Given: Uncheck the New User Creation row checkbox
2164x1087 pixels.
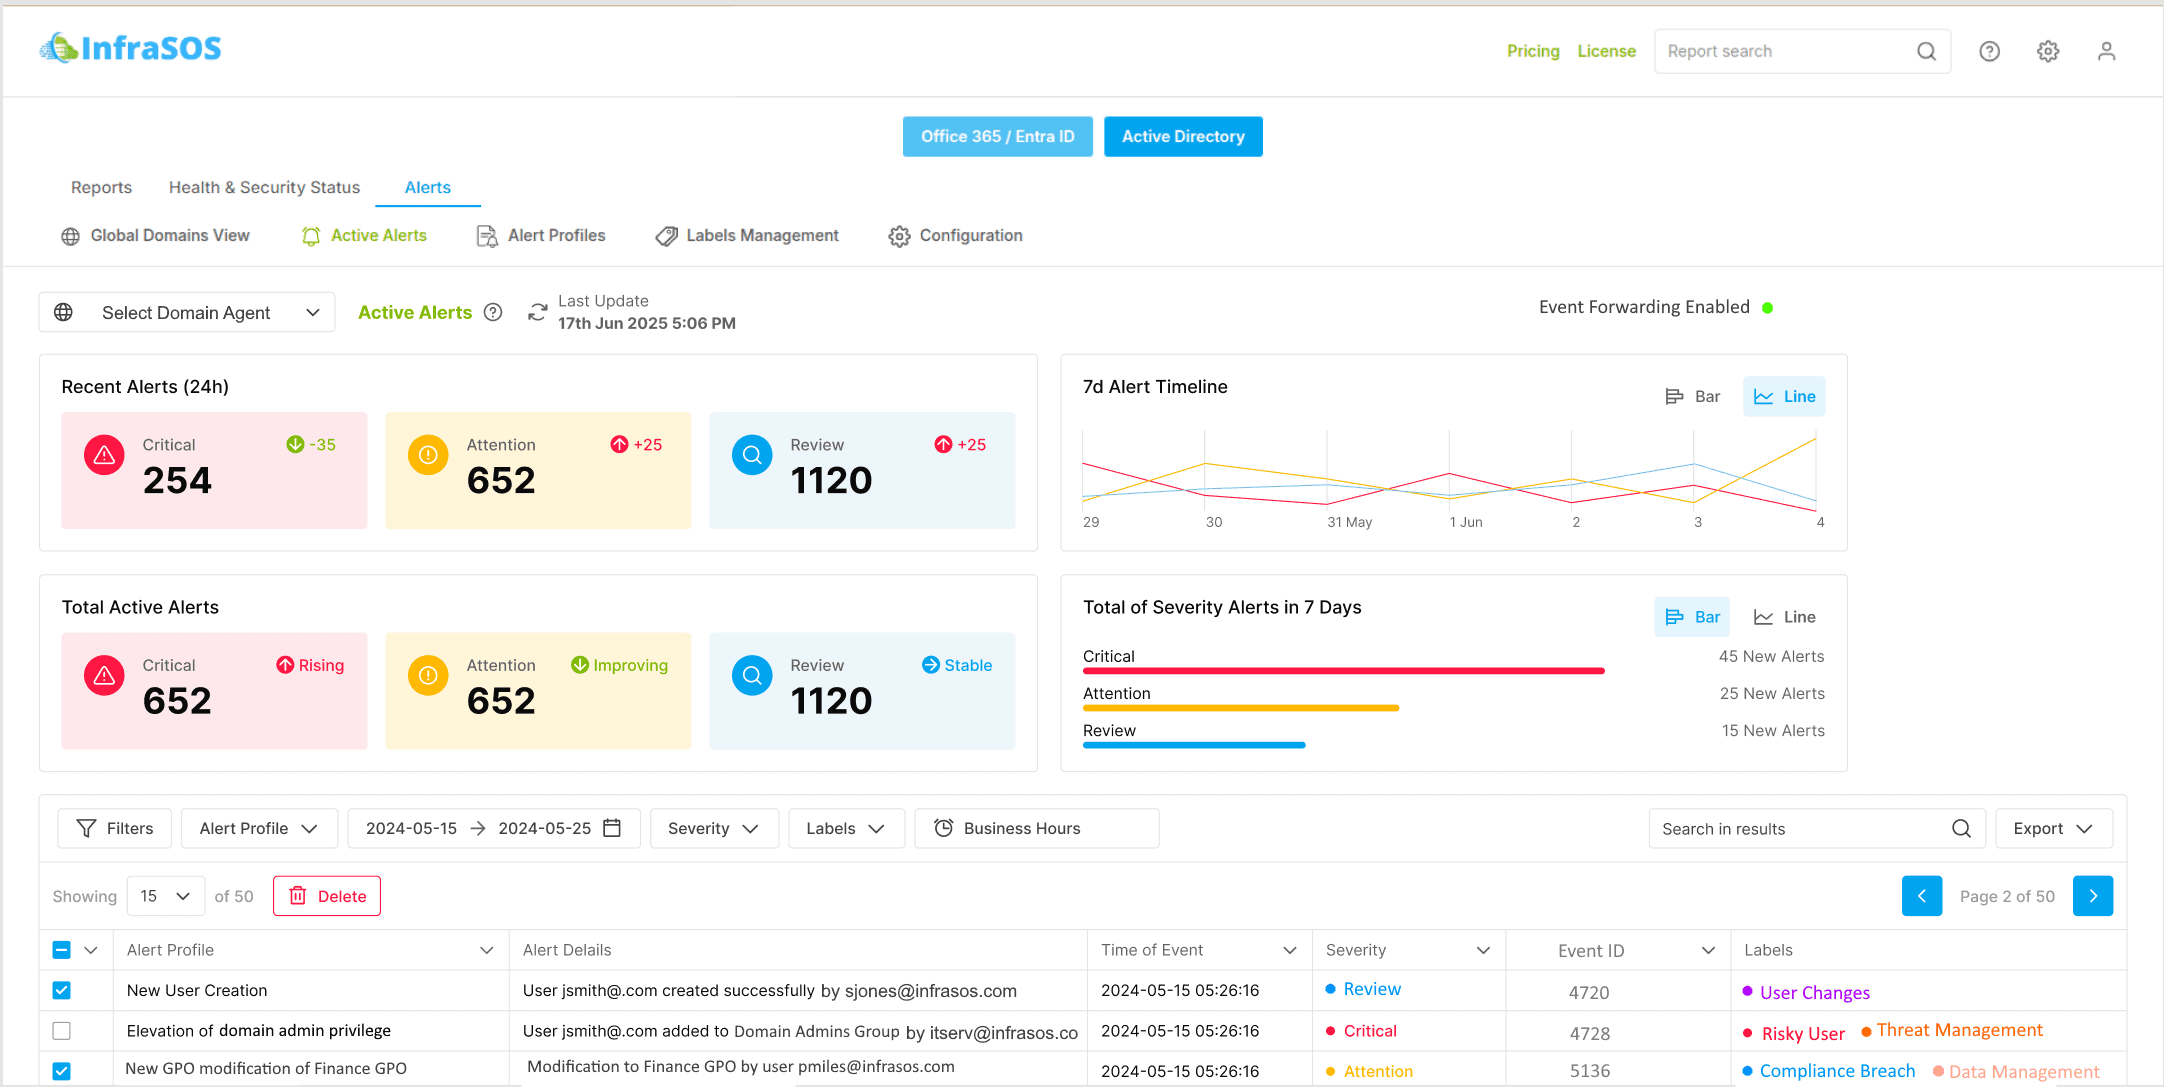Looking at the screenshot, I should point(62,990).
